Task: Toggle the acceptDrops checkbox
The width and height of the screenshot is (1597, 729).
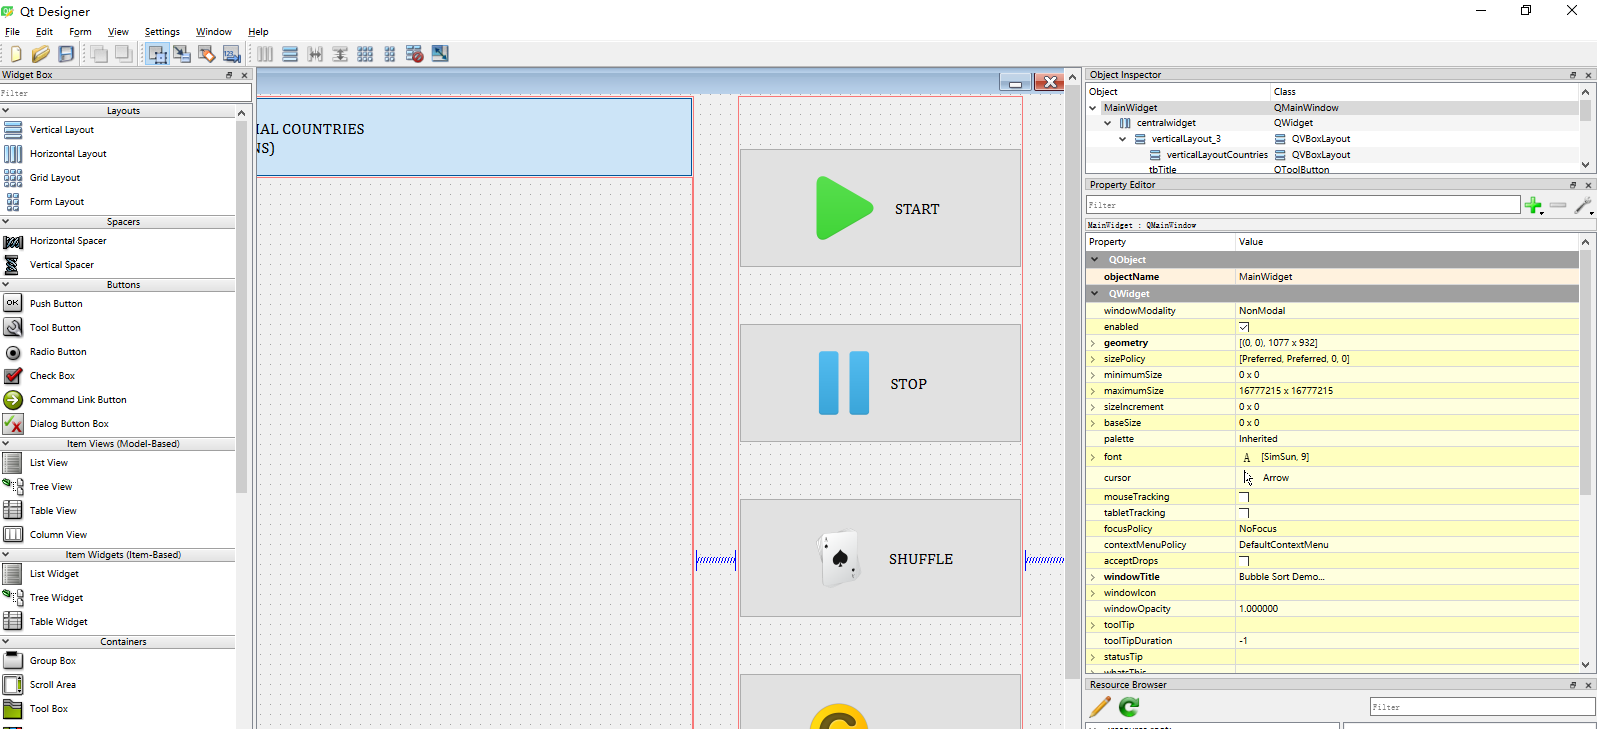Action: point(1244,561)
